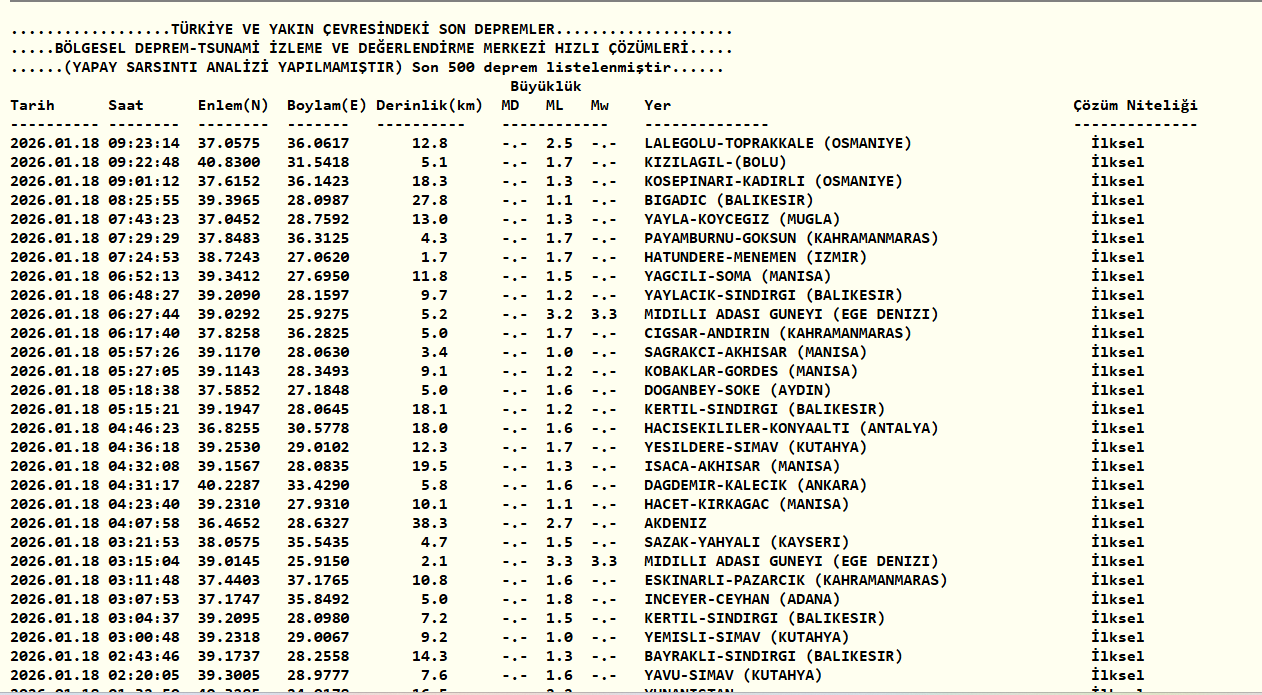Click the Saat column header
The height and width of the screenshot is (695, 1262).
pos(126,105)
